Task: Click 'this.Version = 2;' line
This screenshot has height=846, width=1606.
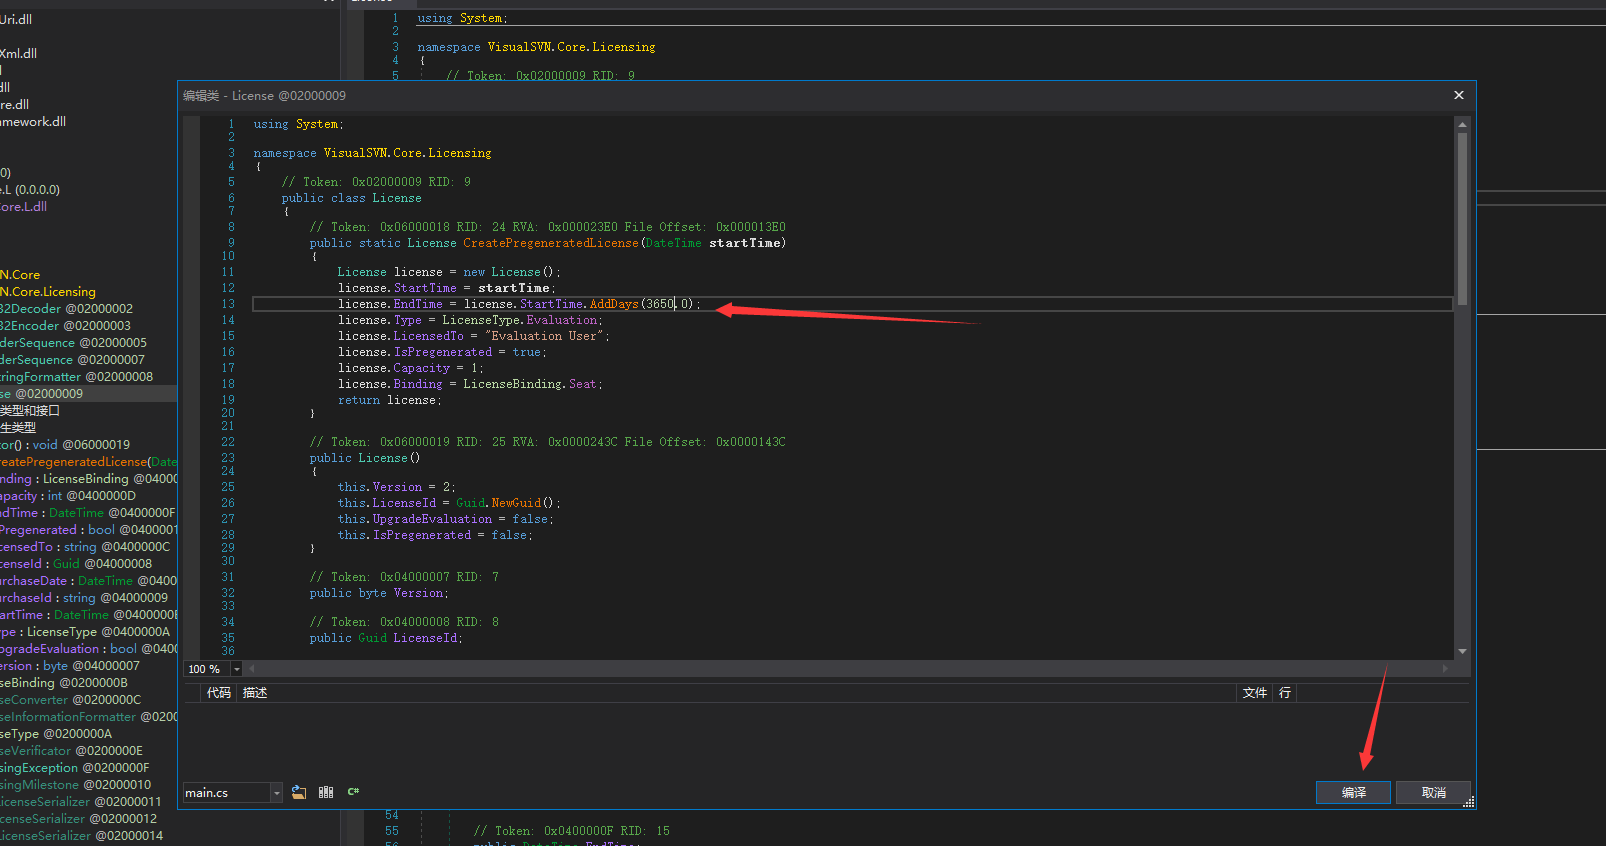Action: 396,487
